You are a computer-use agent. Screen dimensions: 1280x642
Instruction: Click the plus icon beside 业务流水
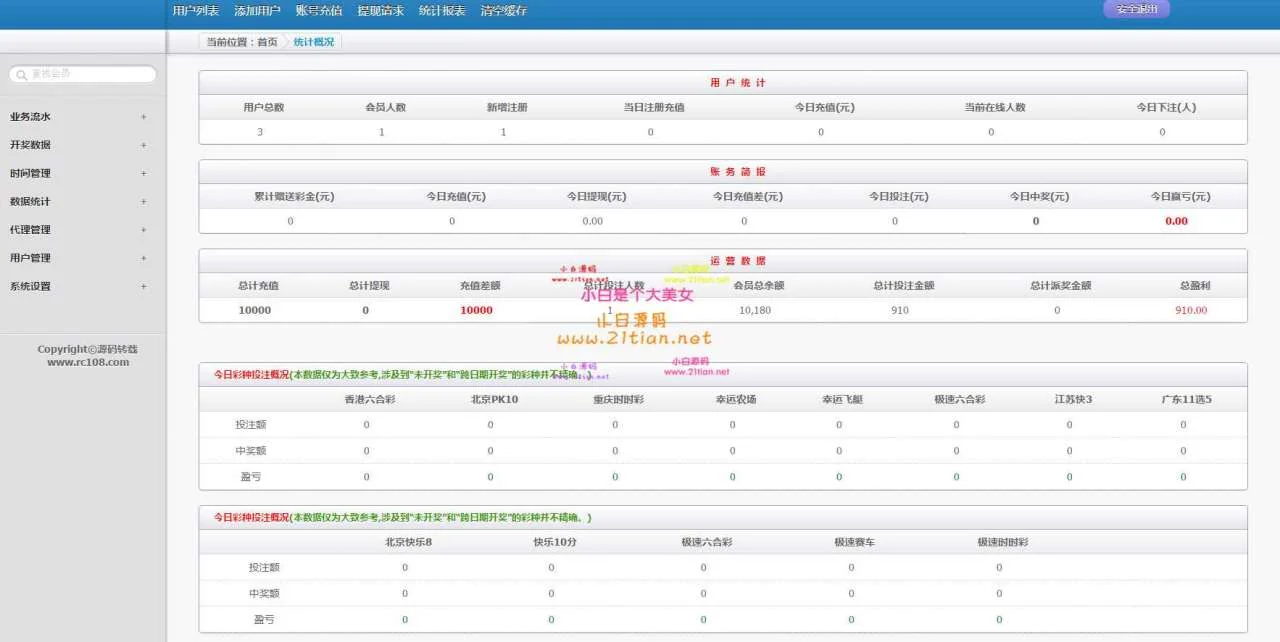(143, 117)
